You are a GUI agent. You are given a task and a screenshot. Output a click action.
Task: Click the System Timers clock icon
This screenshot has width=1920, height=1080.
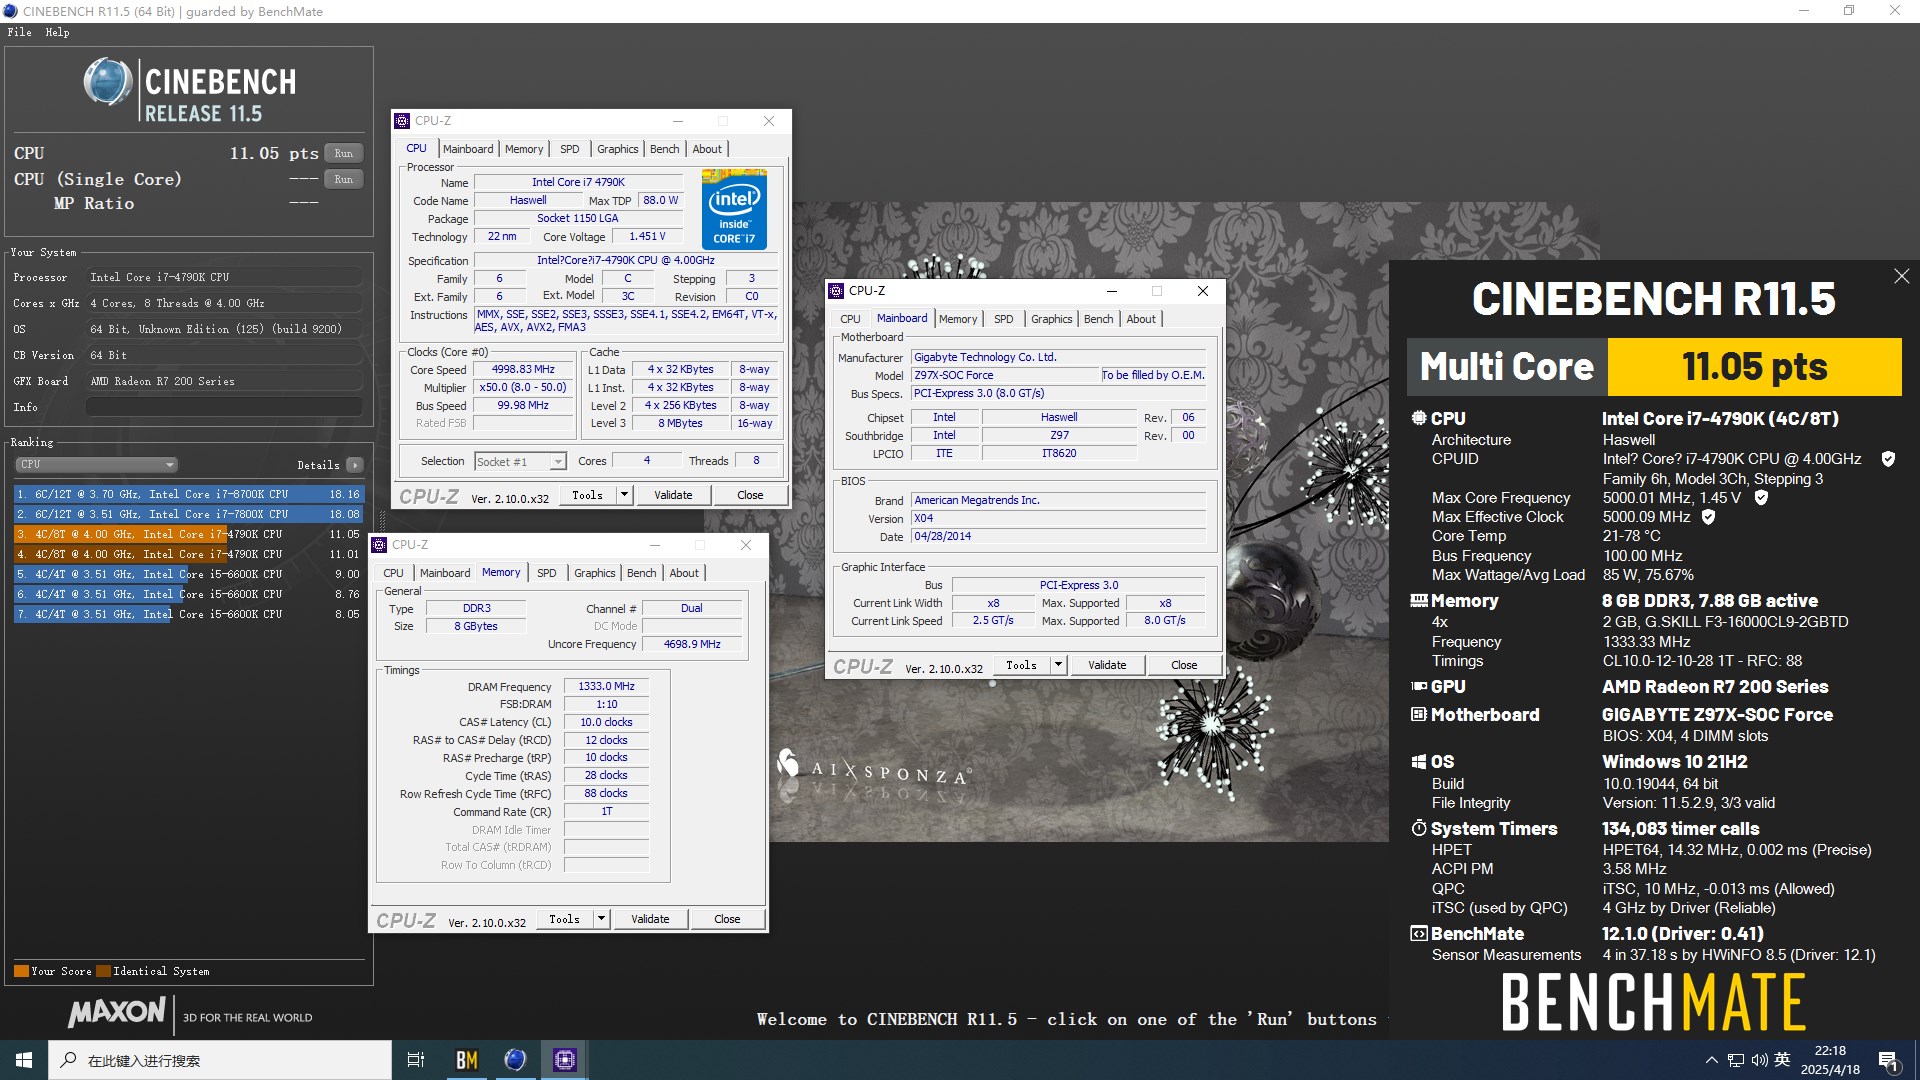1418,828
